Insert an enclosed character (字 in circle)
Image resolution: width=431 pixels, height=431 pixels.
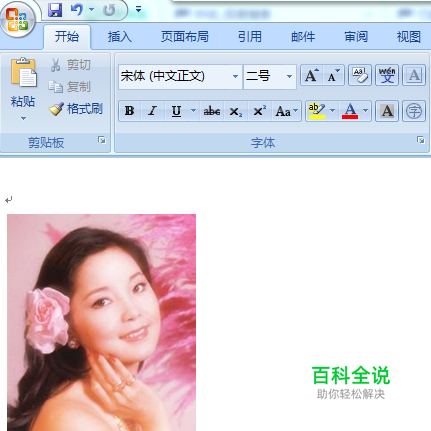[x=414, y=111]
